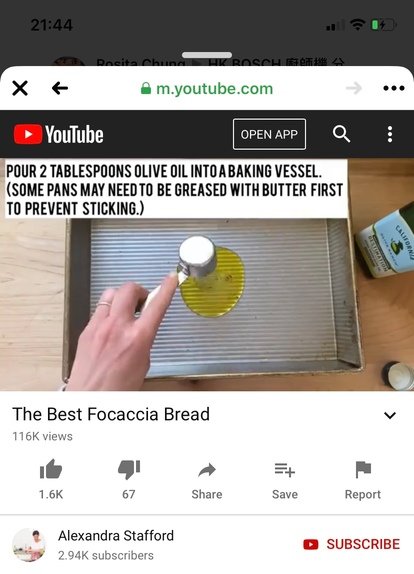Image resolution: width=414 pixels, height=574 pixels.
Task: Tap the thumbs down dislike icon
Action: click(129, 469)
